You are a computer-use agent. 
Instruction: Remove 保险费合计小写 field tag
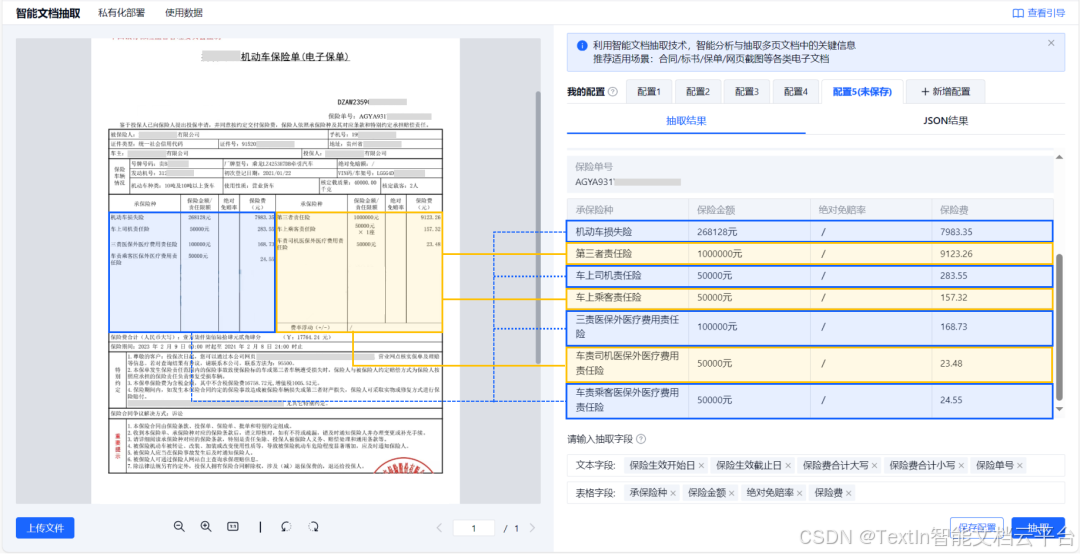pyautogui.click(x=961, y=466)
